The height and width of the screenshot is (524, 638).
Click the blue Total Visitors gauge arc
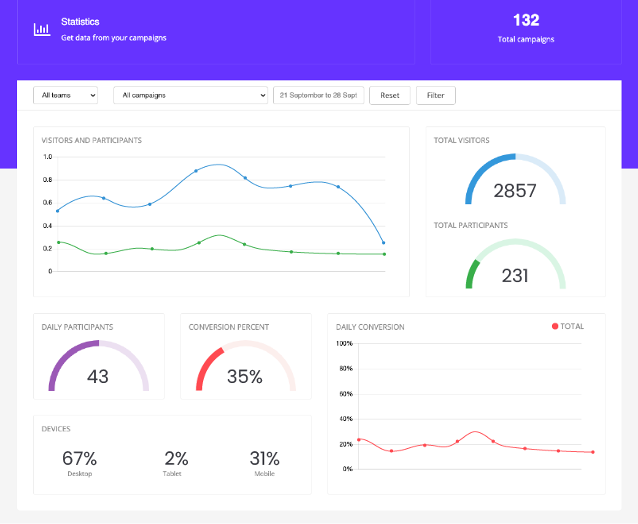coord(482,168)
